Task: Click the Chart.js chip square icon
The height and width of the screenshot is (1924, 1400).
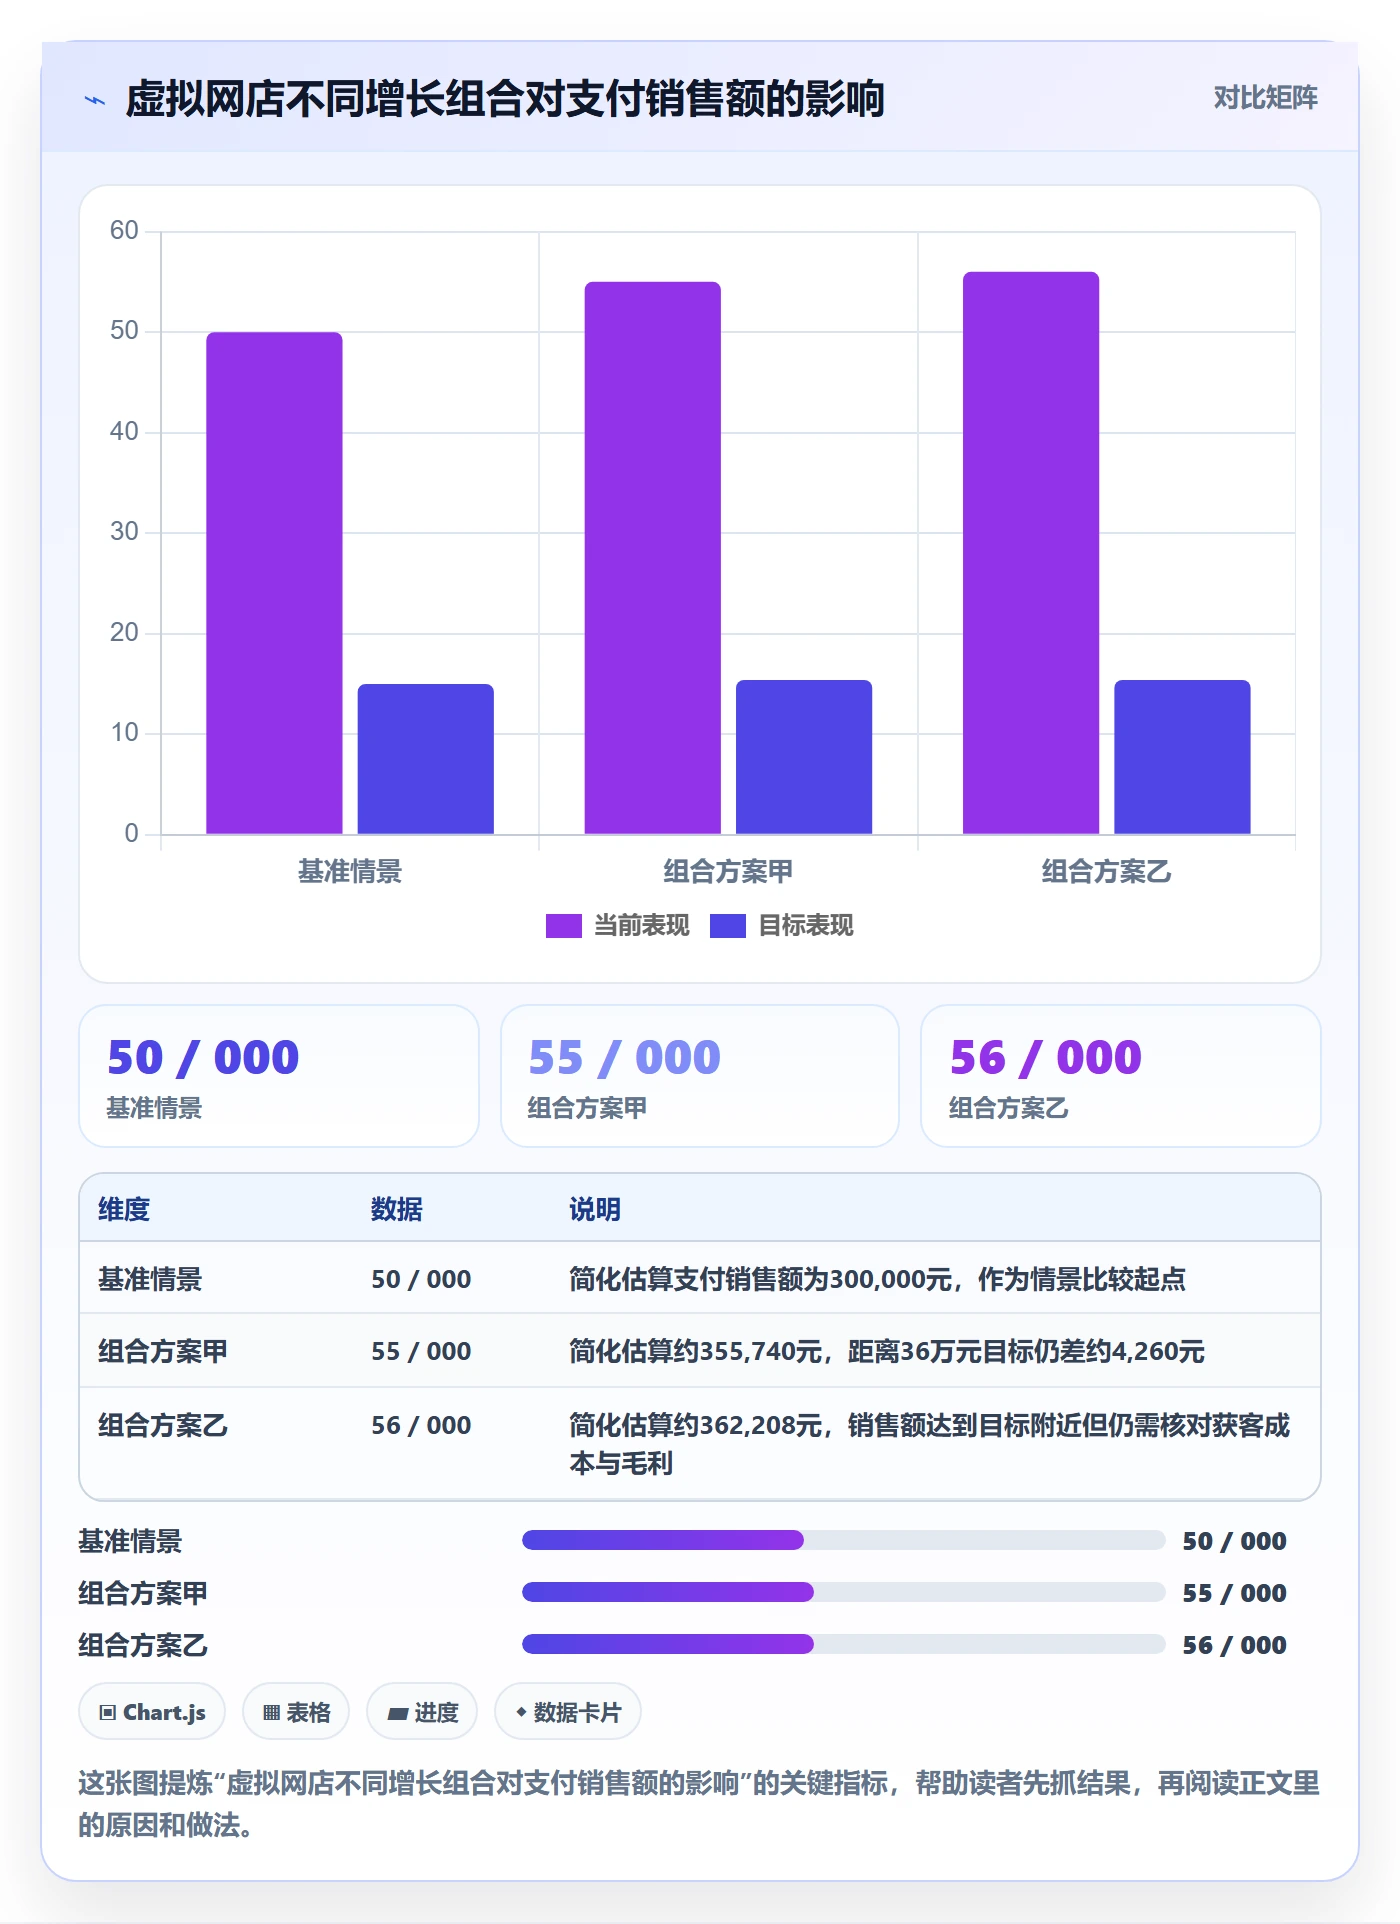Action: (108, 1713)
